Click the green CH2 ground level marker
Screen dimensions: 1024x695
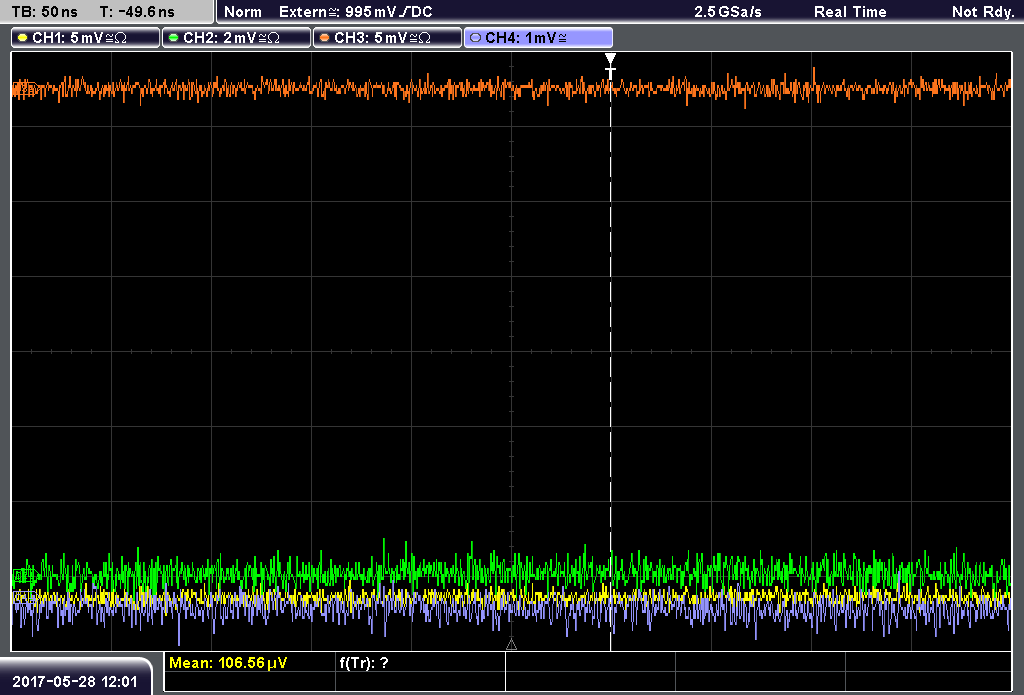(x=25, y=576)
